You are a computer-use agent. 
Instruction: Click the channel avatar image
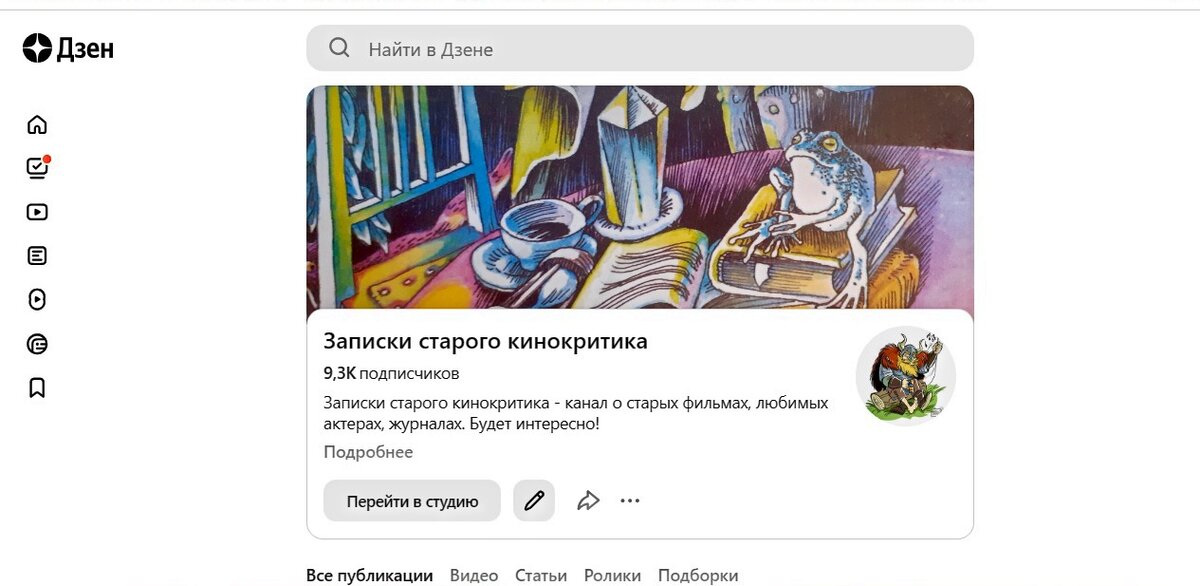pos(906,376)
